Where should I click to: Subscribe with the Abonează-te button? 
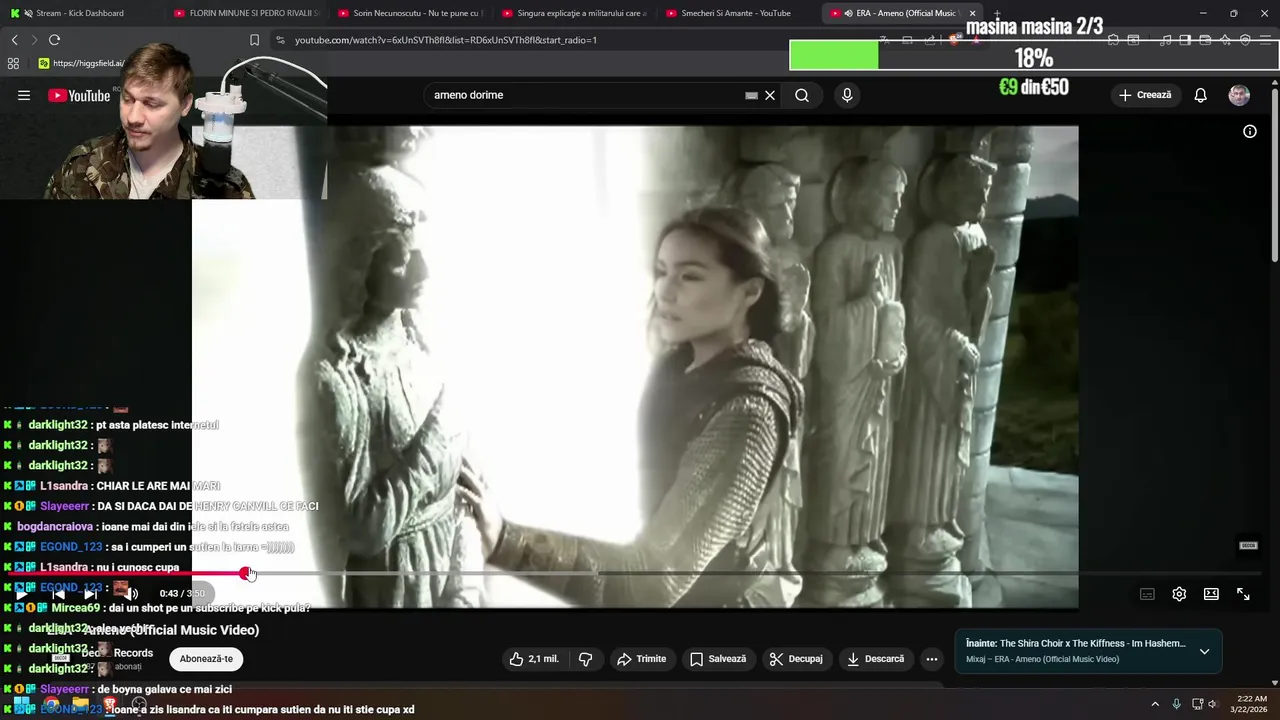[x=206, y=659]
